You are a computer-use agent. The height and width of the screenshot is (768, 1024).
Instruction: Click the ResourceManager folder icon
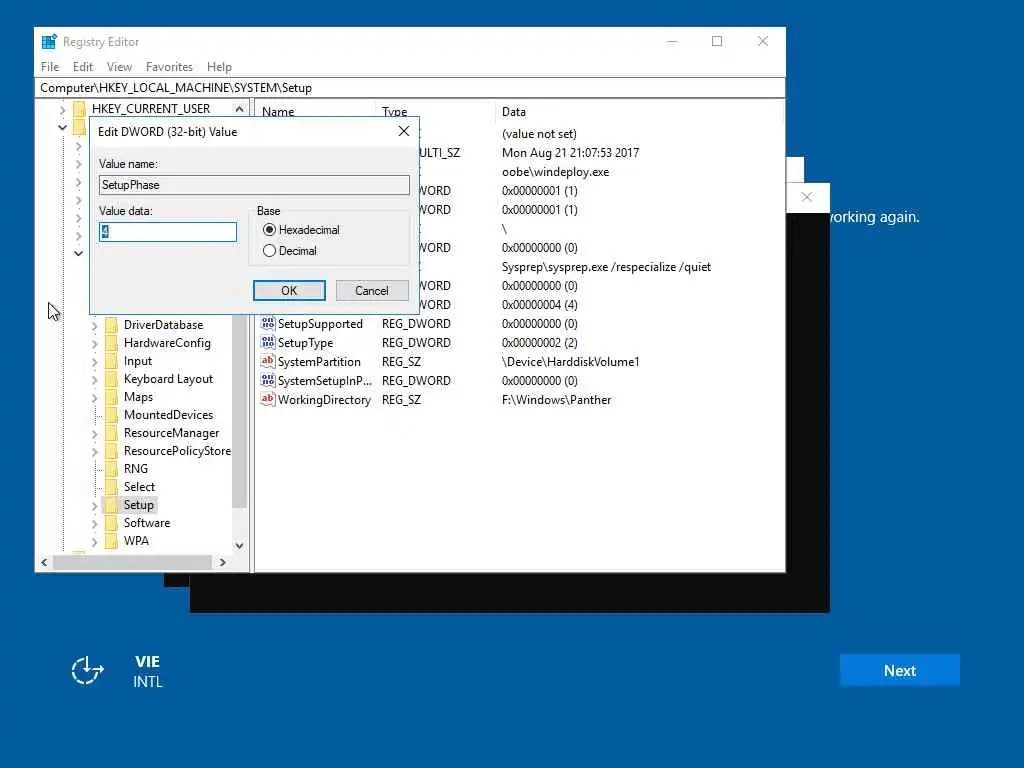[x=112, y=432]
